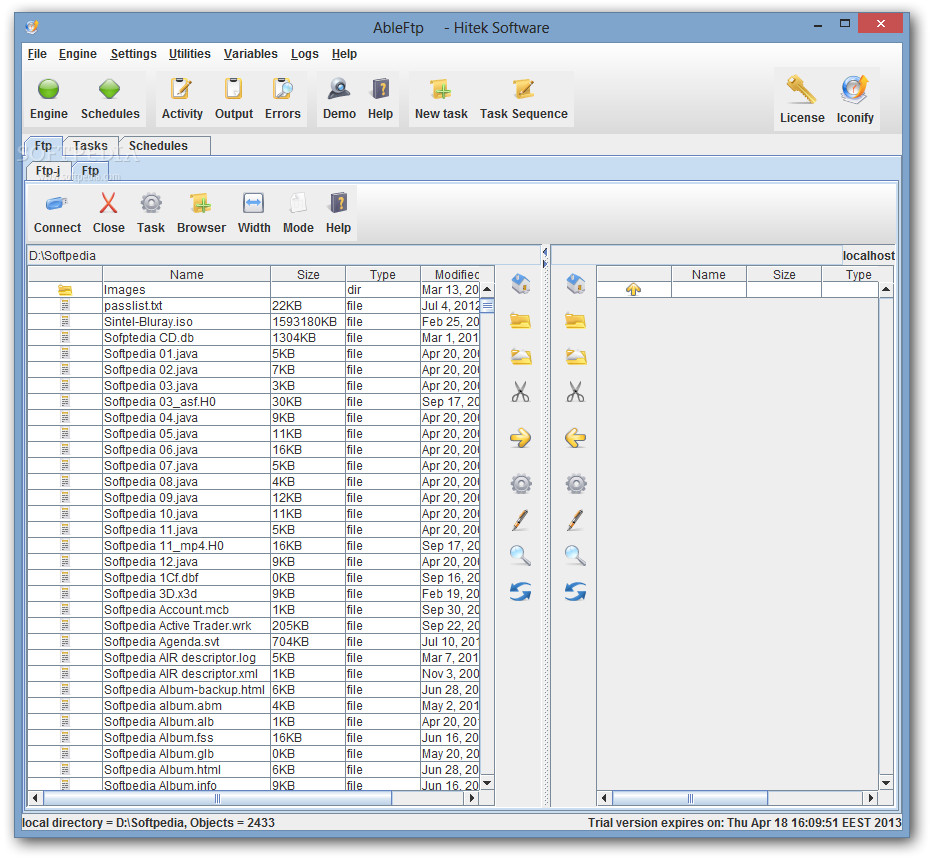Click the Width adjust icon
Image resolution: width=930 pixels, height=858 pixels.
[x=254, y=203]
